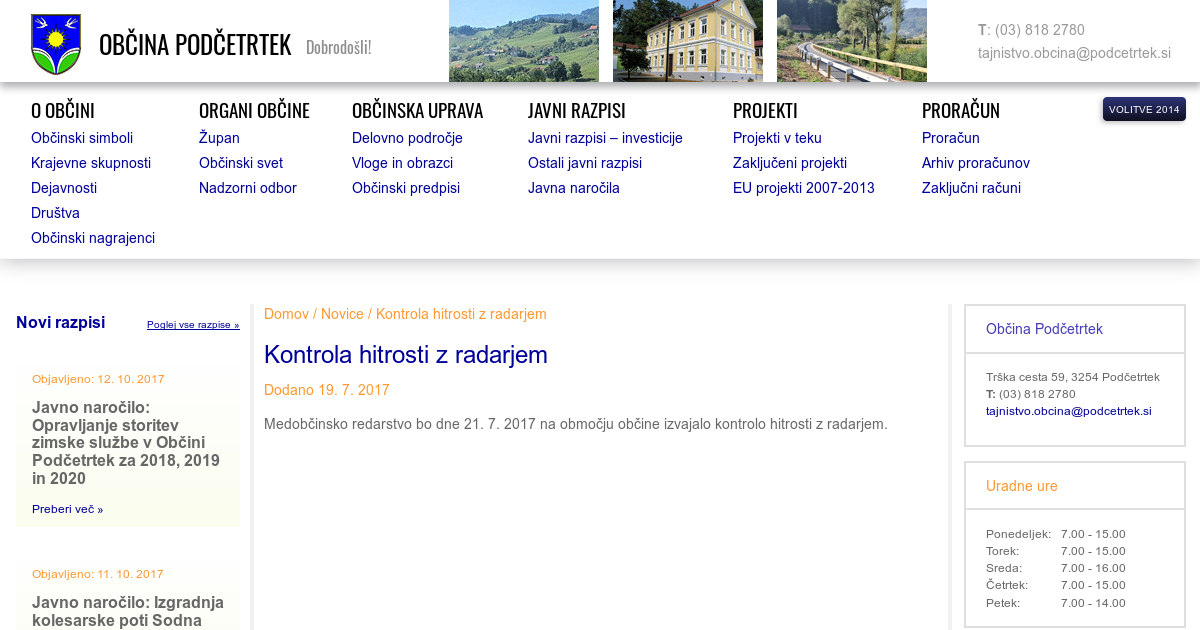Open the Občina Podčetrtek site title
Viewport: 1200px width, 630px height.
[195, 45]
